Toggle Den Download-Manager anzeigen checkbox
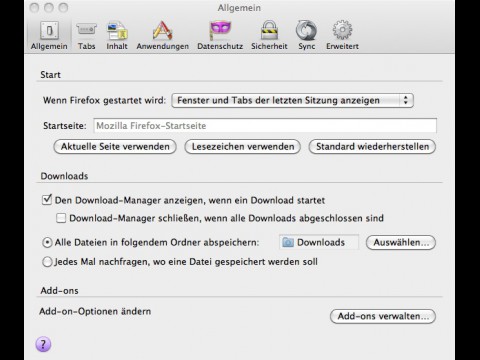 point(47,200)
